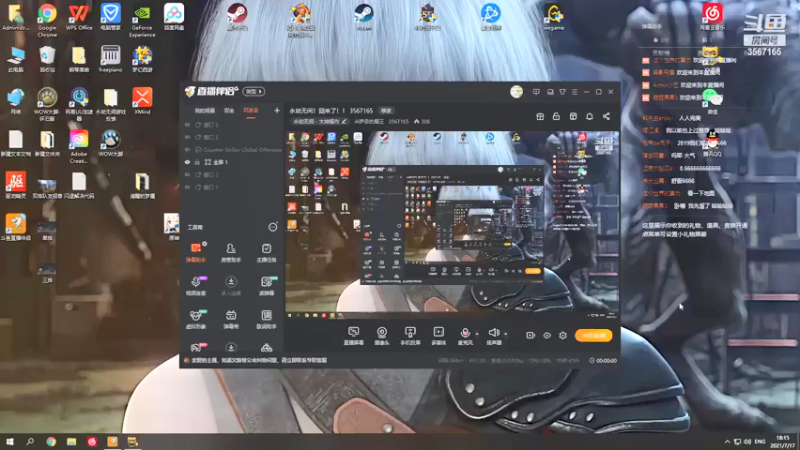
Task: Open the 歌词助手 tool
Action: coord(266,319)
